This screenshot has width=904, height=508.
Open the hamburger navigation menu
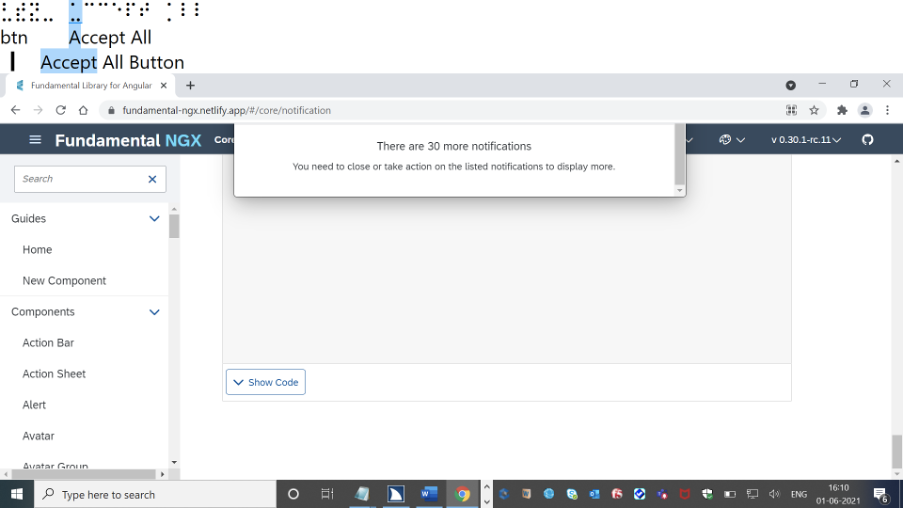coord(35,140)
